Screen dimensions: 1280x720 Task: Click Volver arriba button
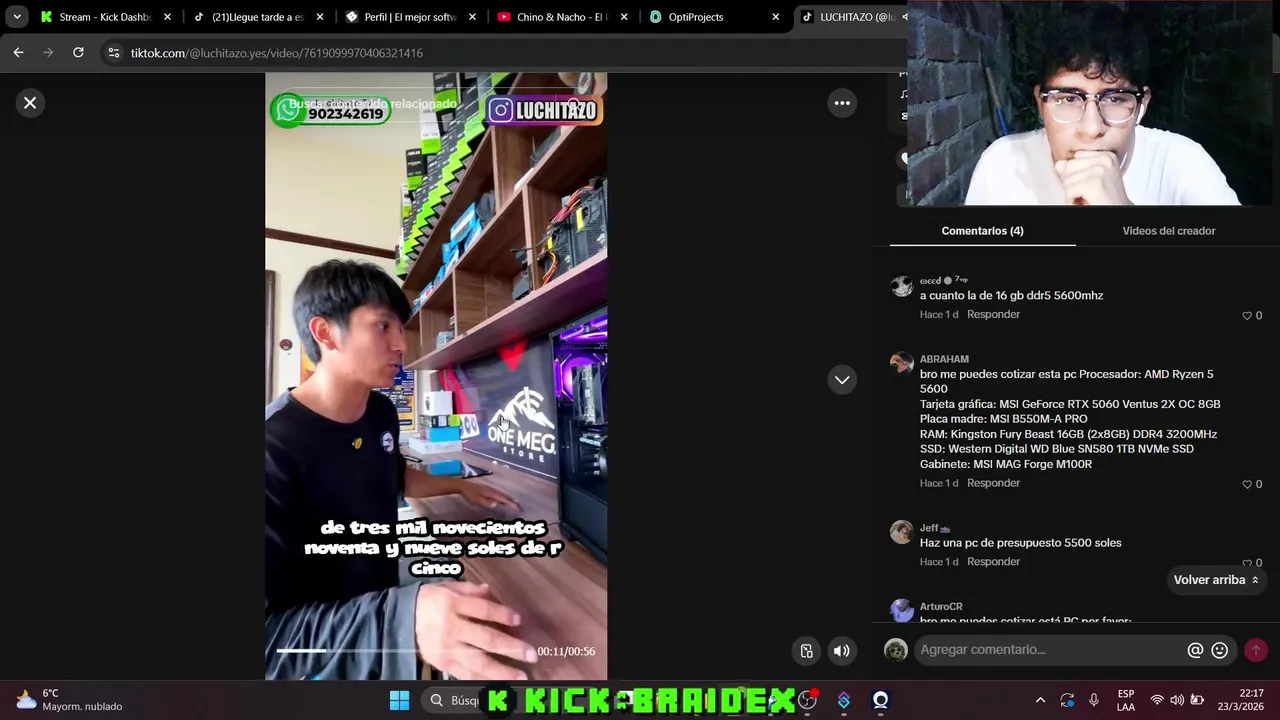tap(1216, 580)
